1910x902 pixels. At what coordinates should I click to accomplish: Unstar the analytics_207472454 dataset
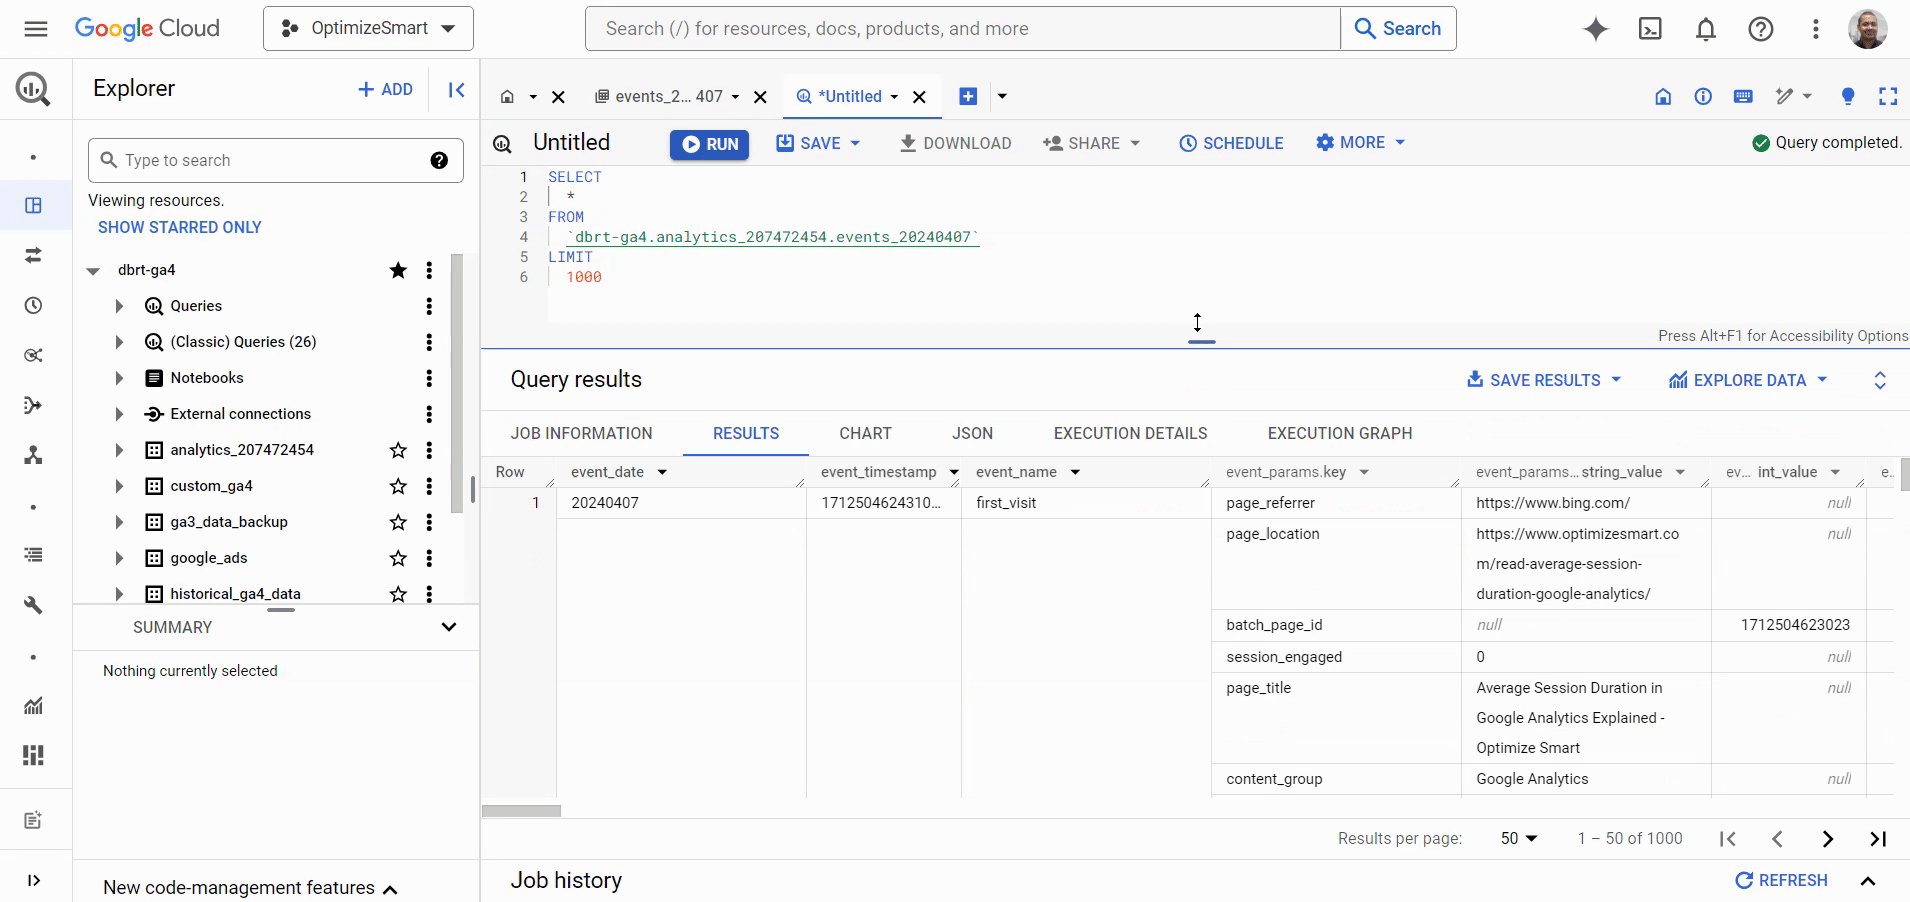point(397,450)
